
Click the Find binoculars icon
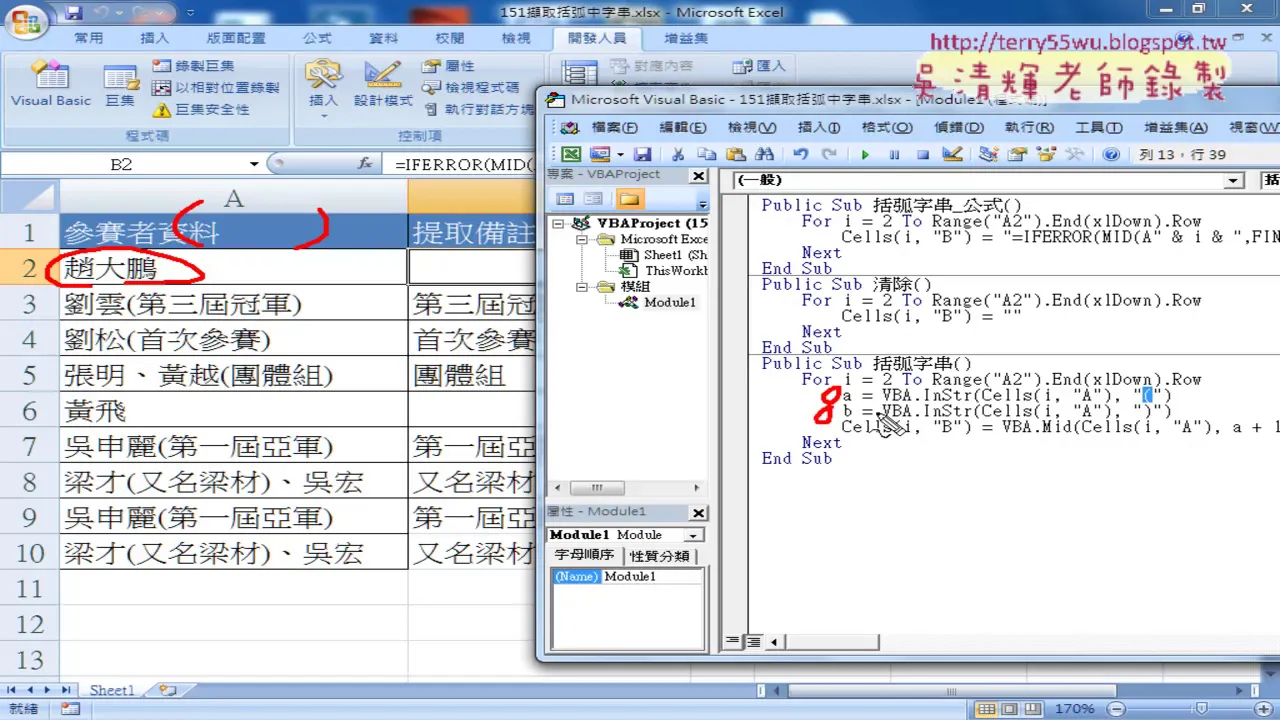coord(765,154)
